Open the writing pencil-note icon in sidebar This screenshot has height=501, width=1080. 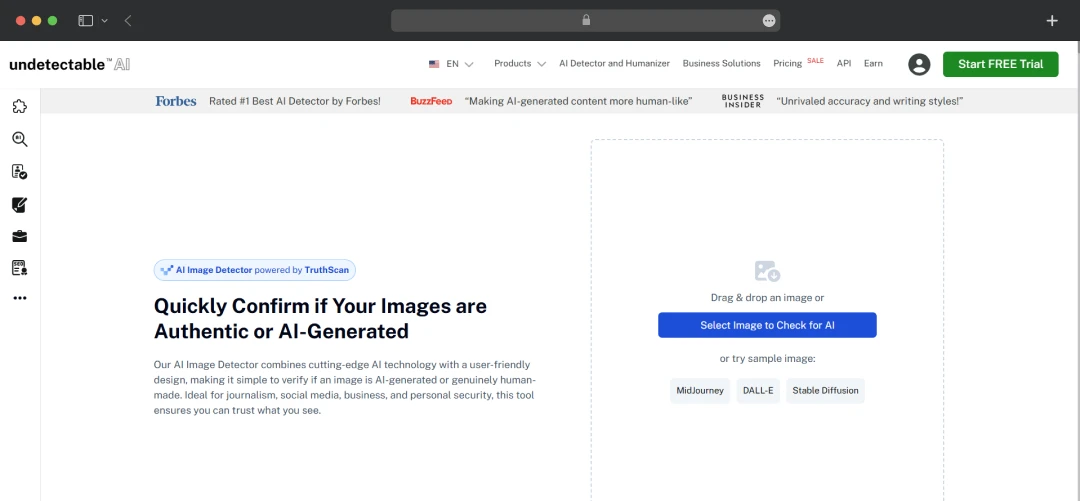point(20,205)
